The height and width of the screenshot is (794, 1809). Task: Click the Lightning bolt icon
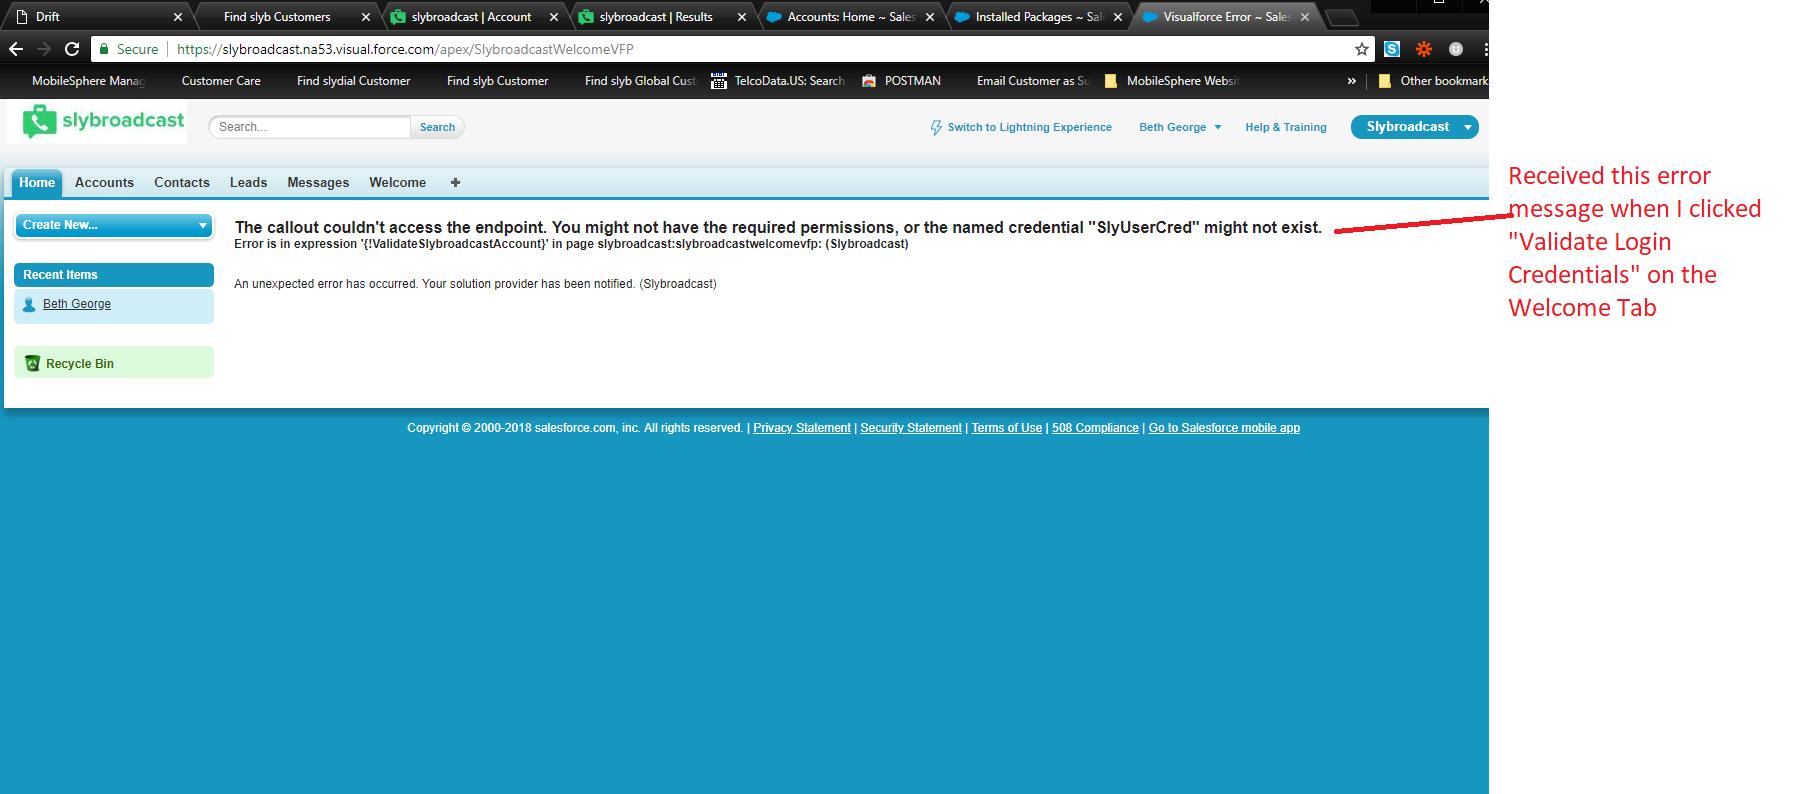pos(936,127)
